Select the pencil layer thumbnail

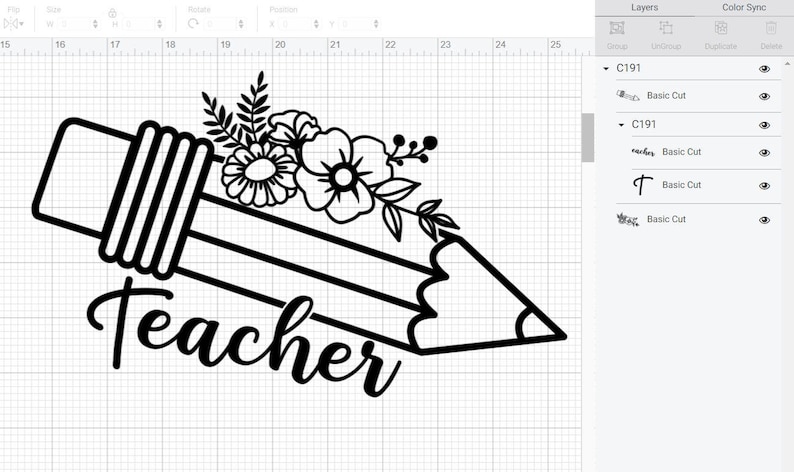[628, 95]
